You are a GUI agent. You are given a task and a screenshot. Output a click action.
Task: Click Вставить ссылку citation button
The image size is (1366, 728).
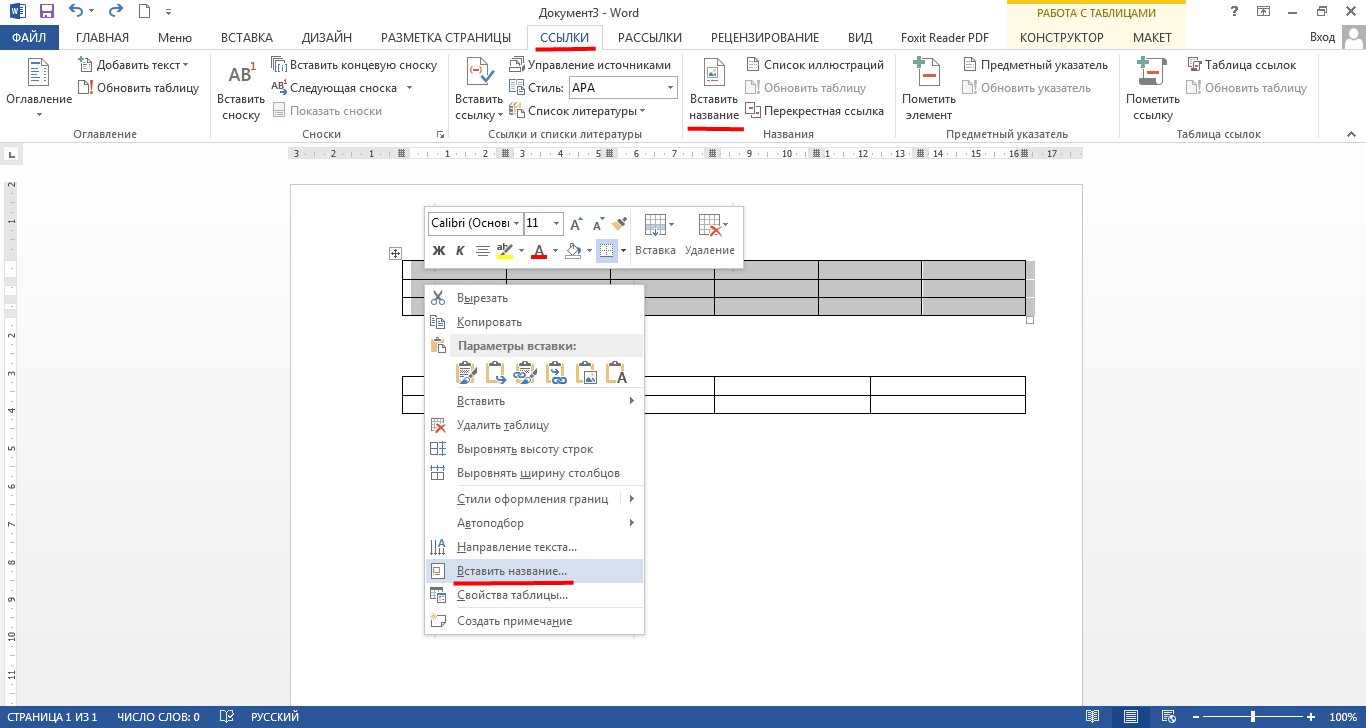pyautogui.click(x=479, y=89)
